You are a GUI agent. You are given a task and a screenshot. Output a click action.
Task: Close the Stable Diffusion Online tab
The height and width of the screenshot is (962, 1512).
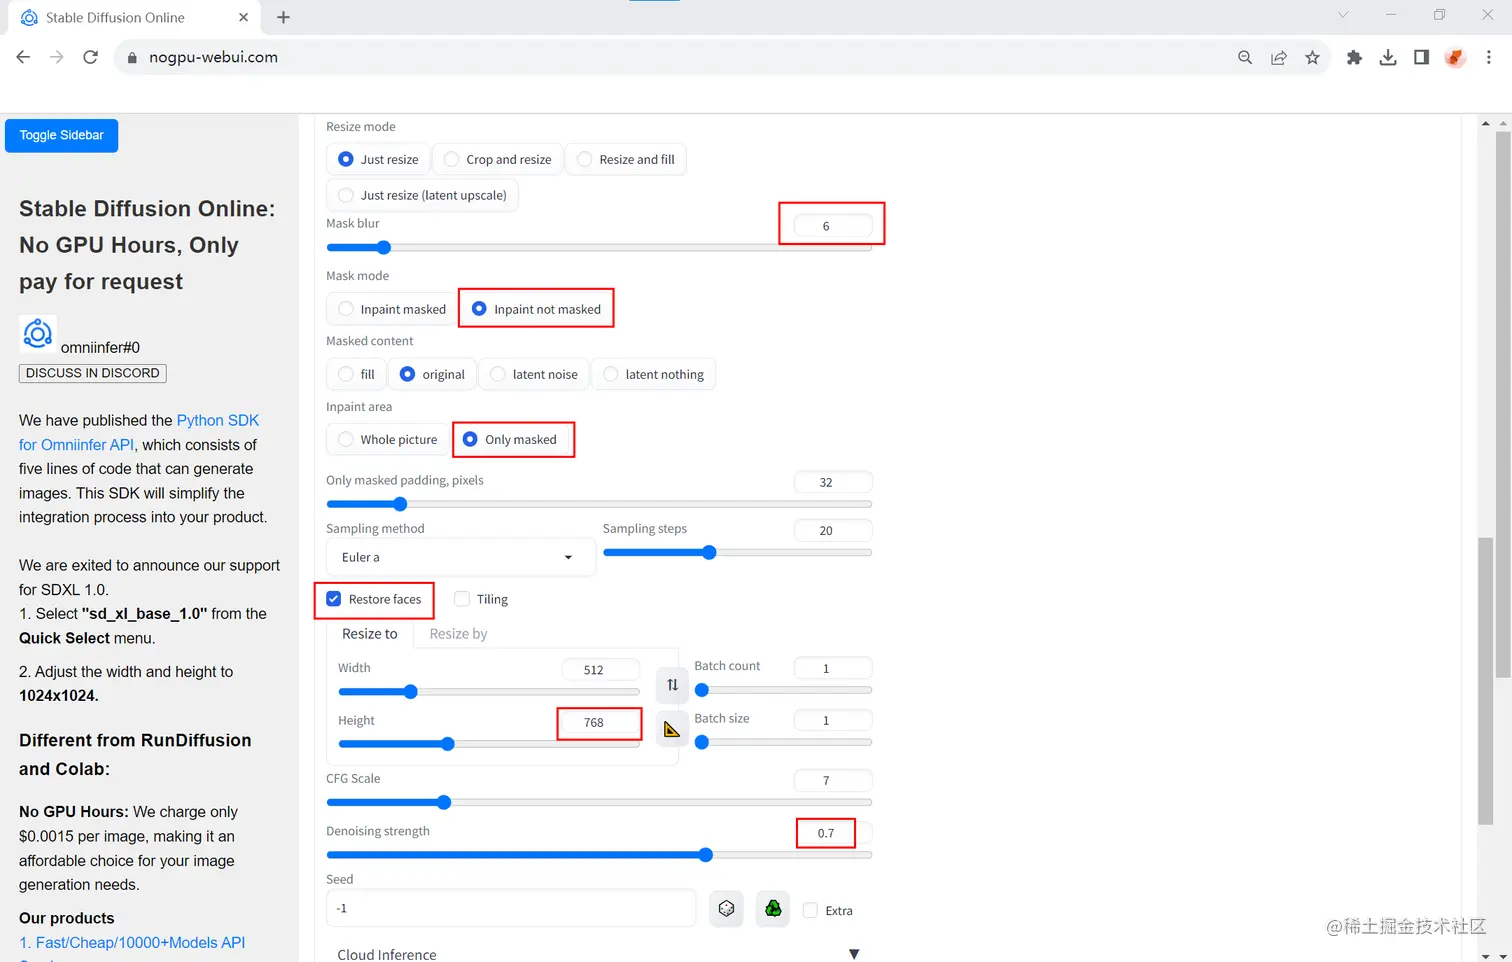[244, 17]
